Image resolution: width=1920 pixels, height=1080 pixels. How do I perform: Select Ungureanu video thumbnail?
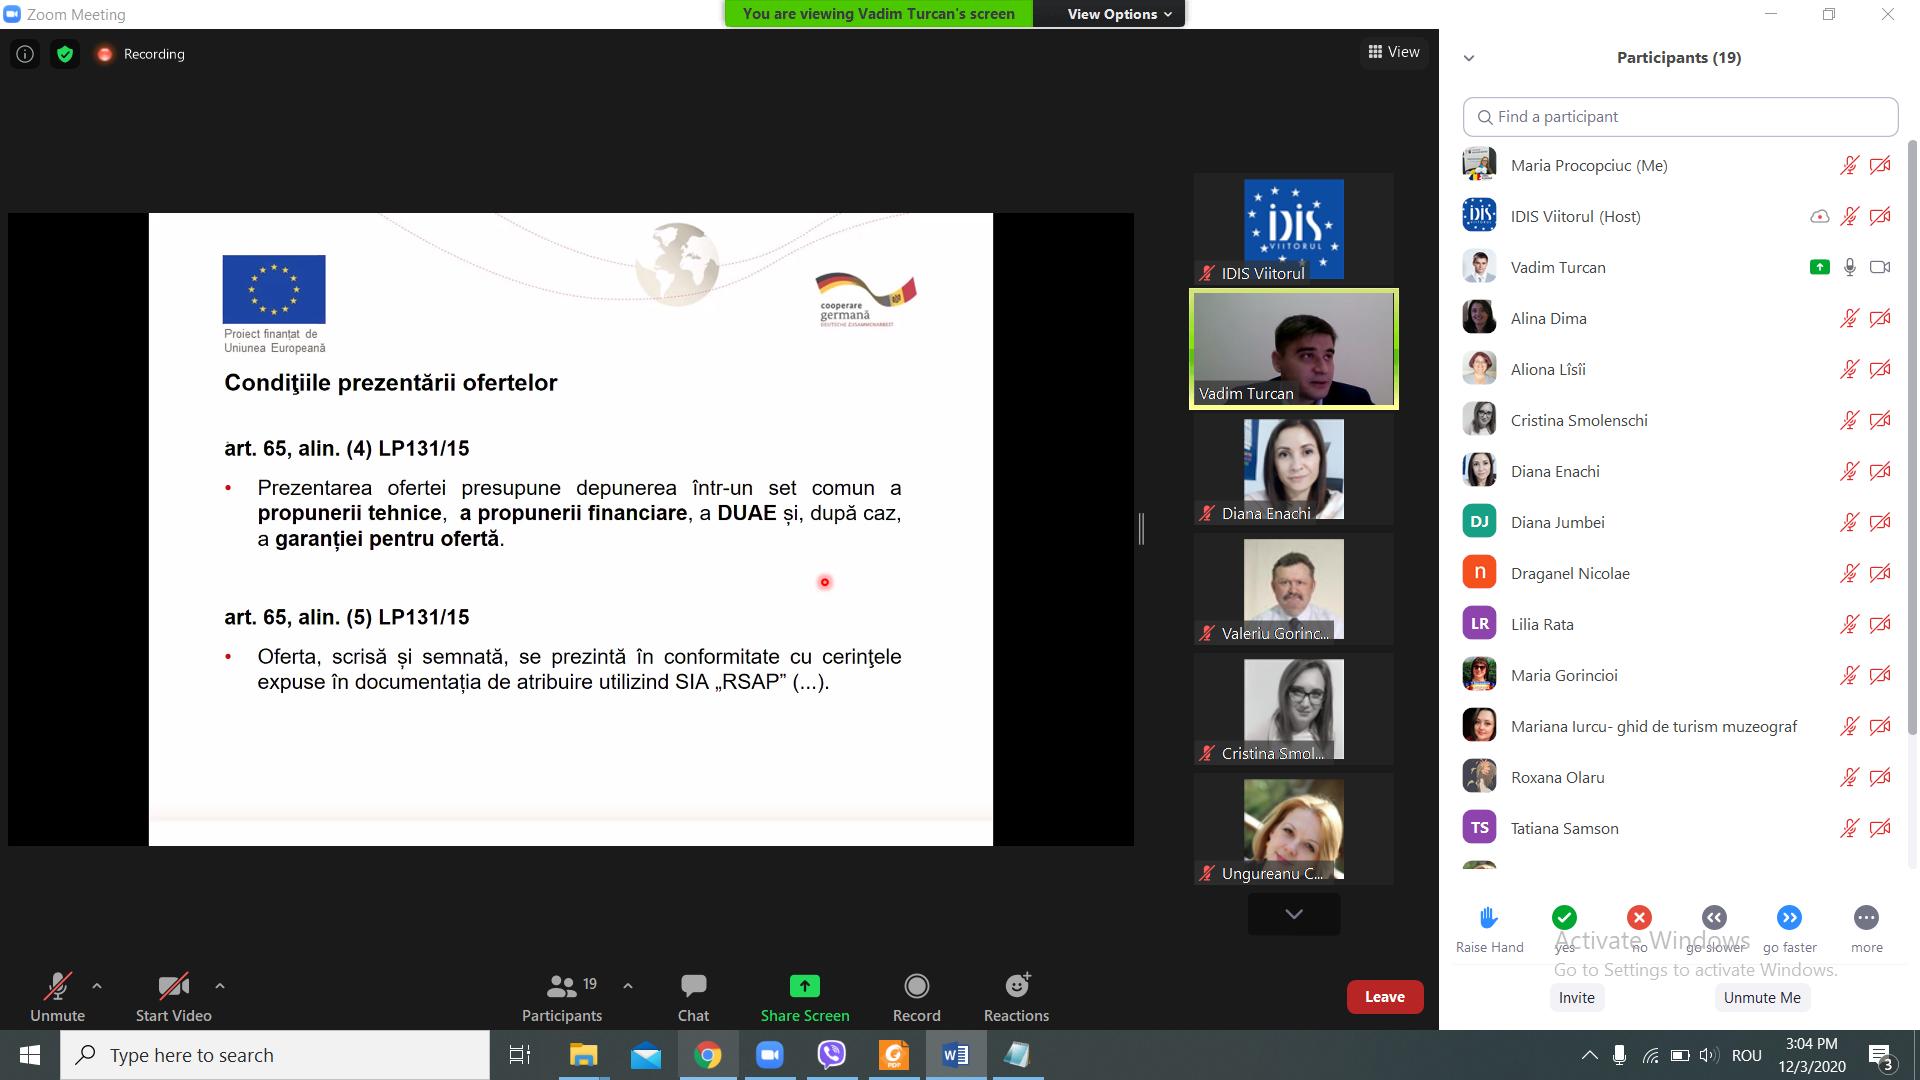(x=1294, y=829)
